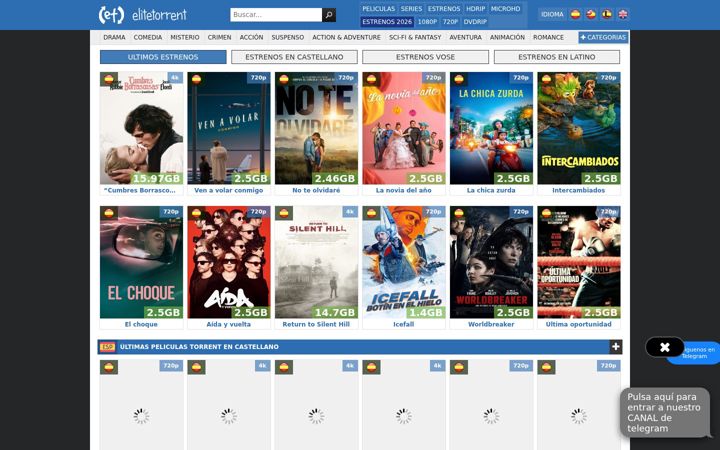Go to SCI-FI & FANTASY genre

[x=415, y=37]
